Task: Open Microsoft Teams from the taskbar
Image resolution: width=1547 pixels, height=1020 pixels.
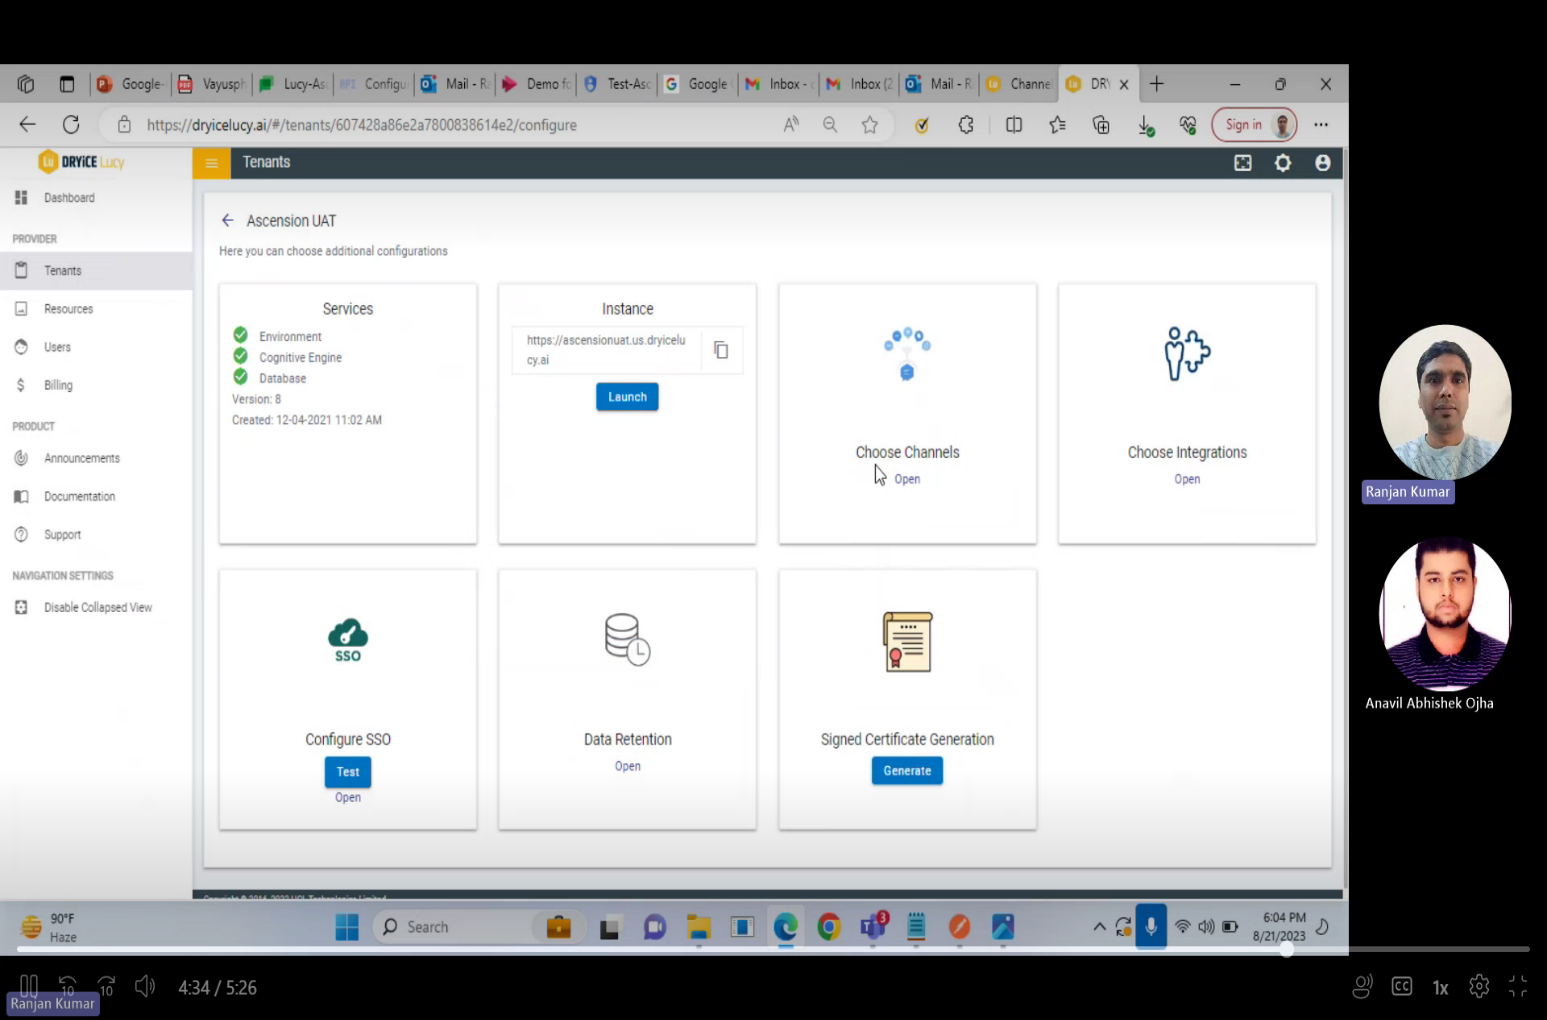Action: [x=873, y=927]
